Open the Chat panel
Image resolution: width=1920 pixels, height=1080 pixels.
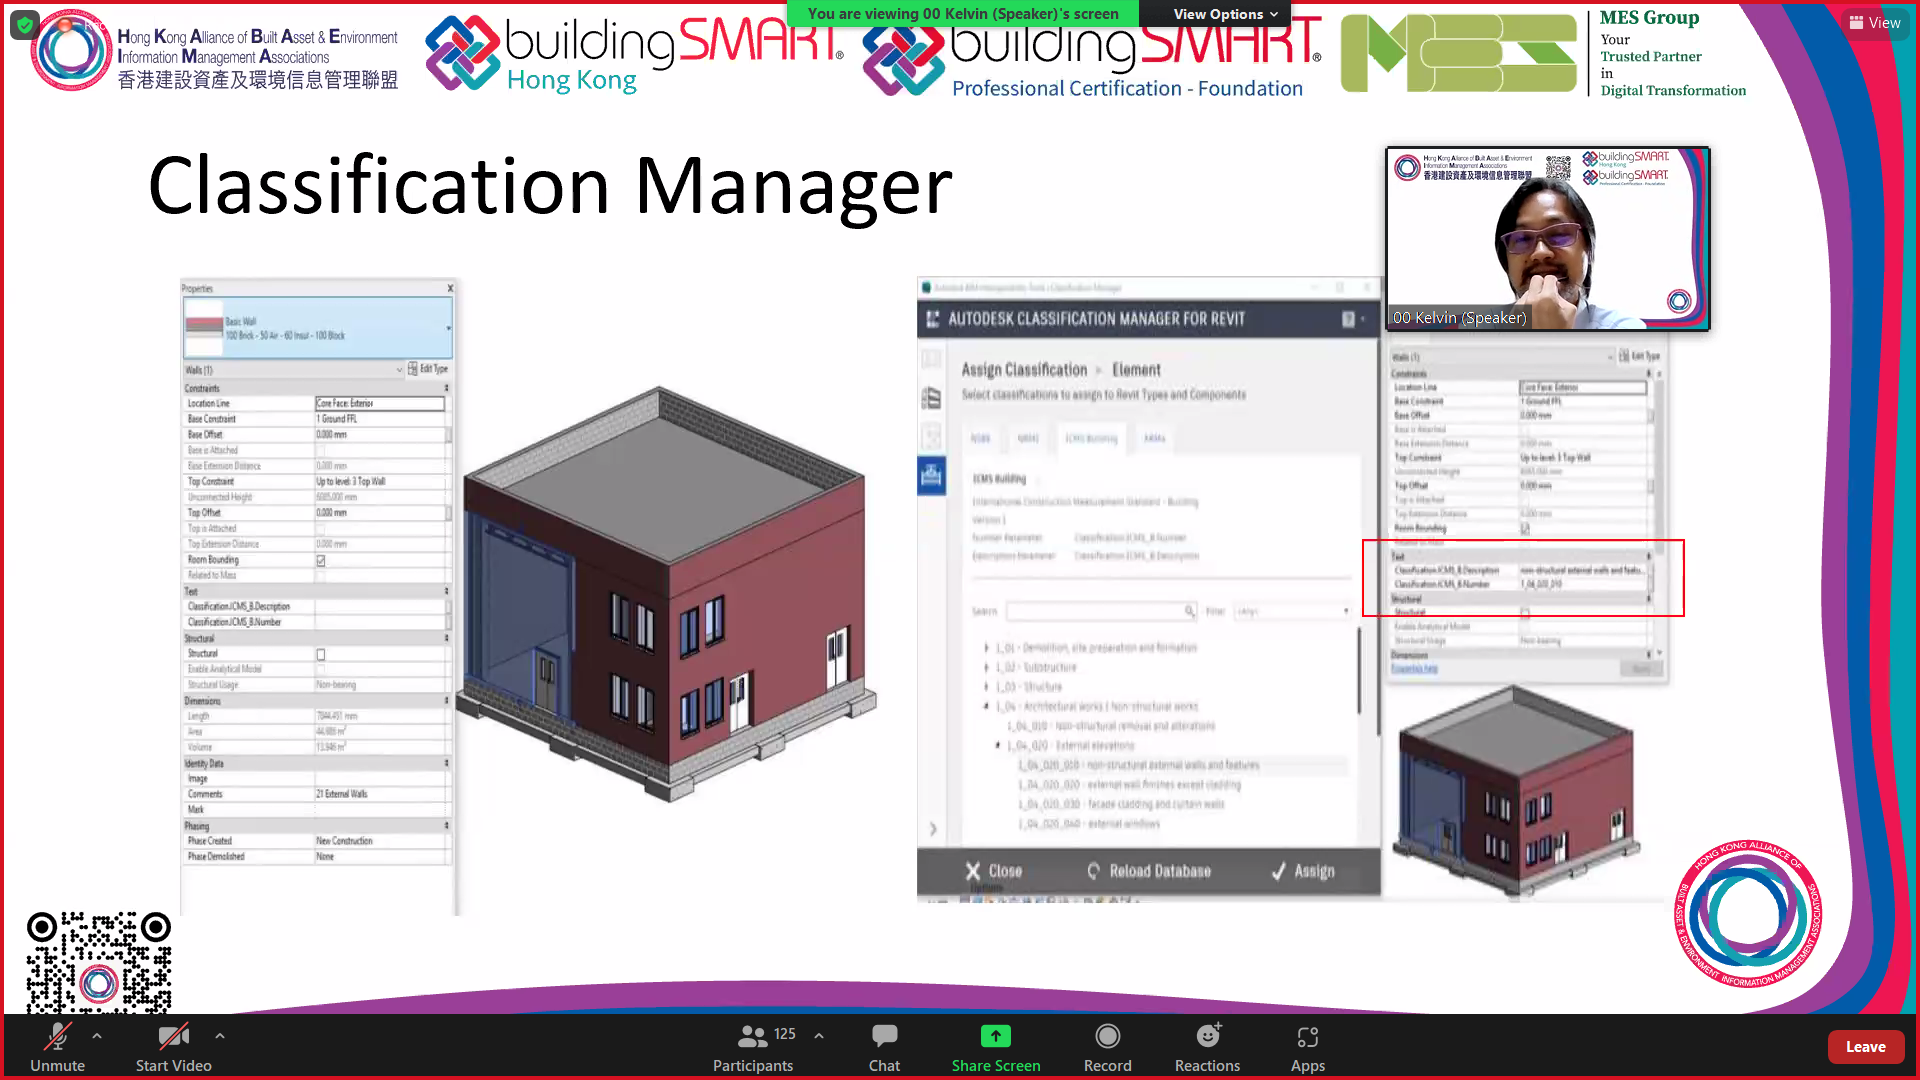tap(884, 1047)
